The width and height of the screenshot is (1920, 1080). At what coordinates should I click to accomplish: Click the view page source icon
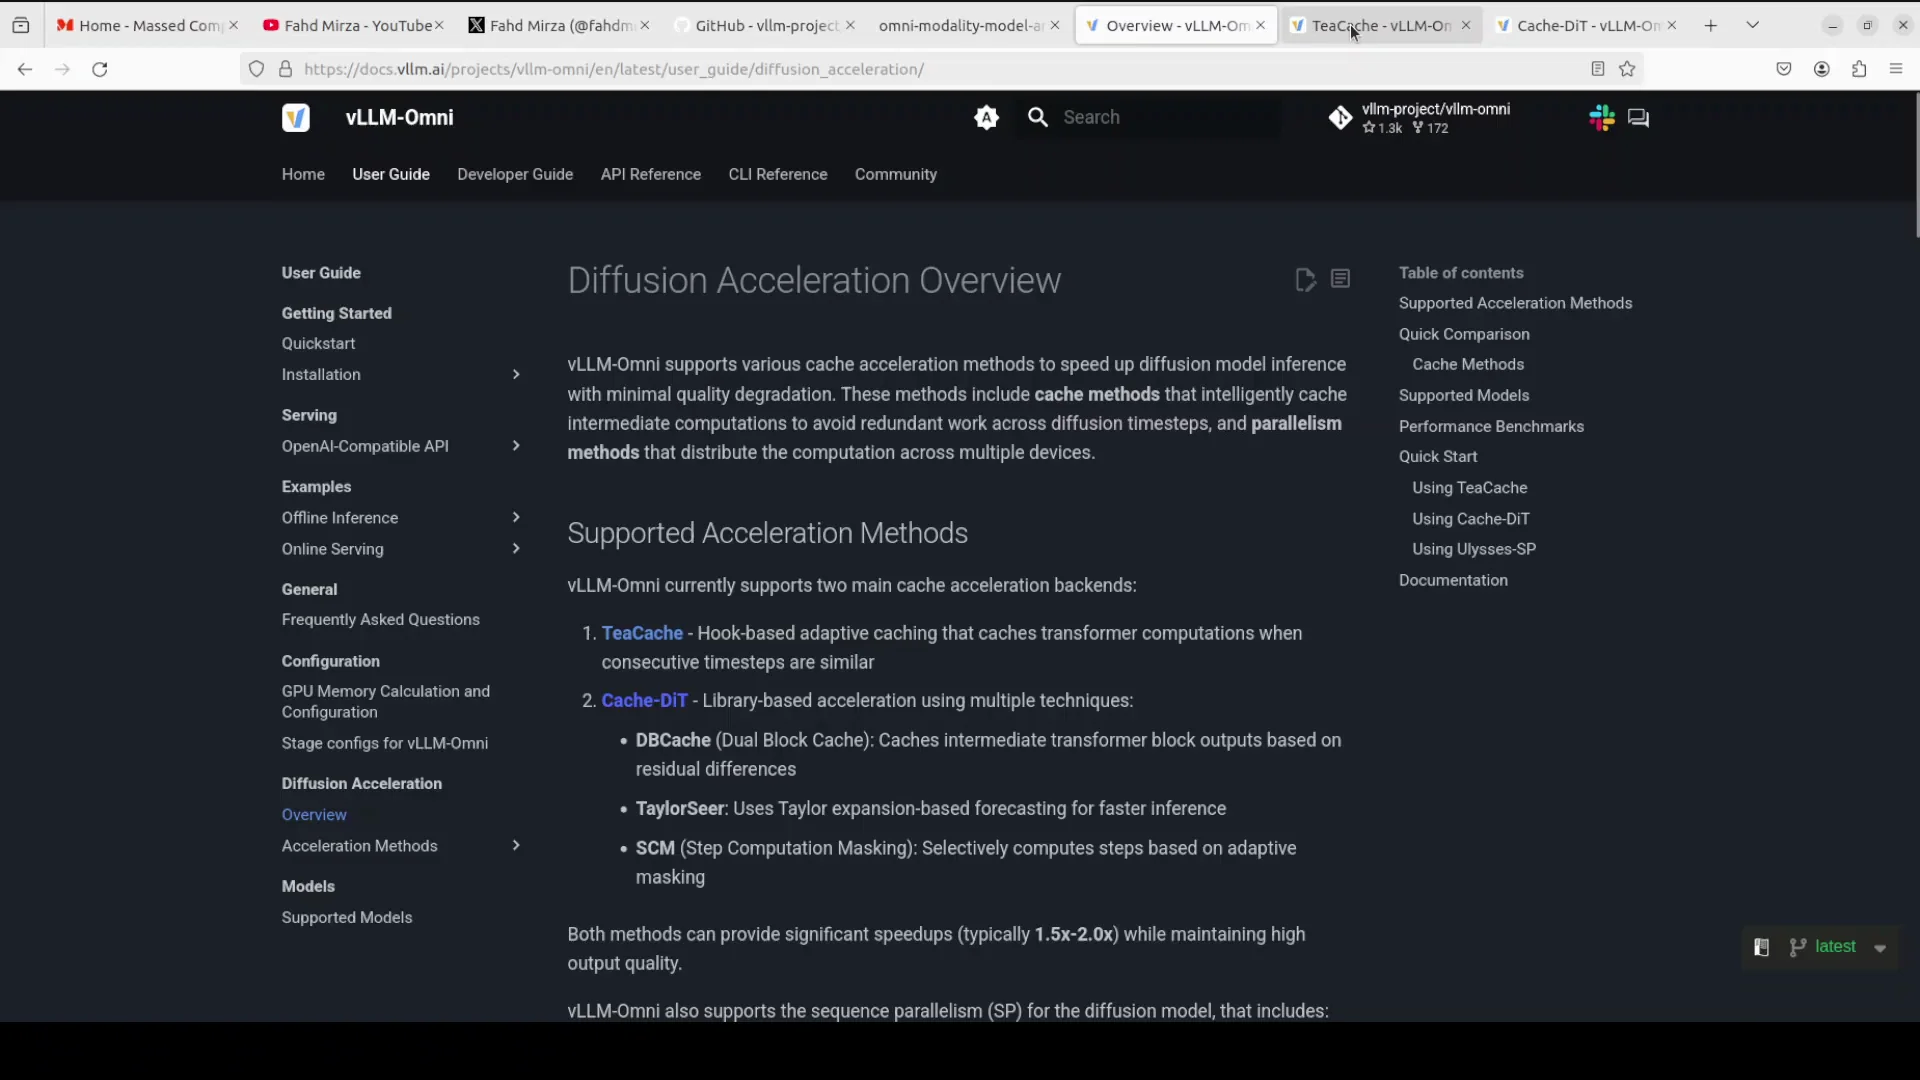tap(1341, 280)
